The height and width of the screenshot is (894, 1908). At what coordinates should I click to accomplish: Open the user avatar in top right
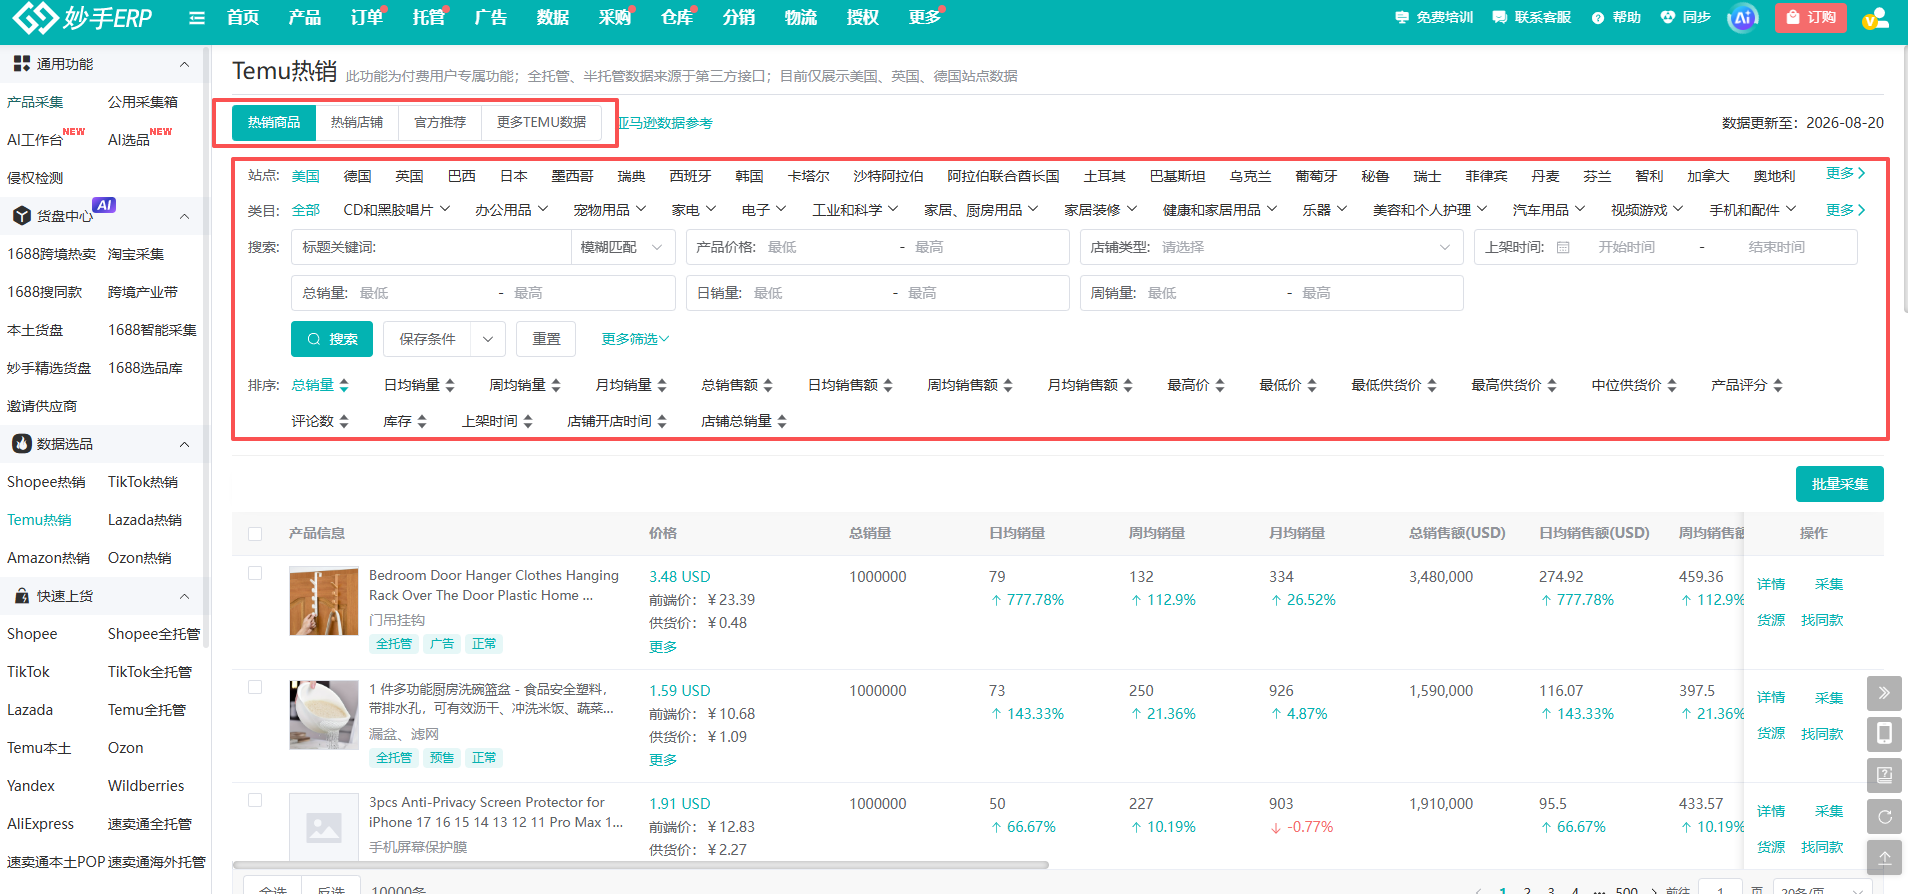1875,18
